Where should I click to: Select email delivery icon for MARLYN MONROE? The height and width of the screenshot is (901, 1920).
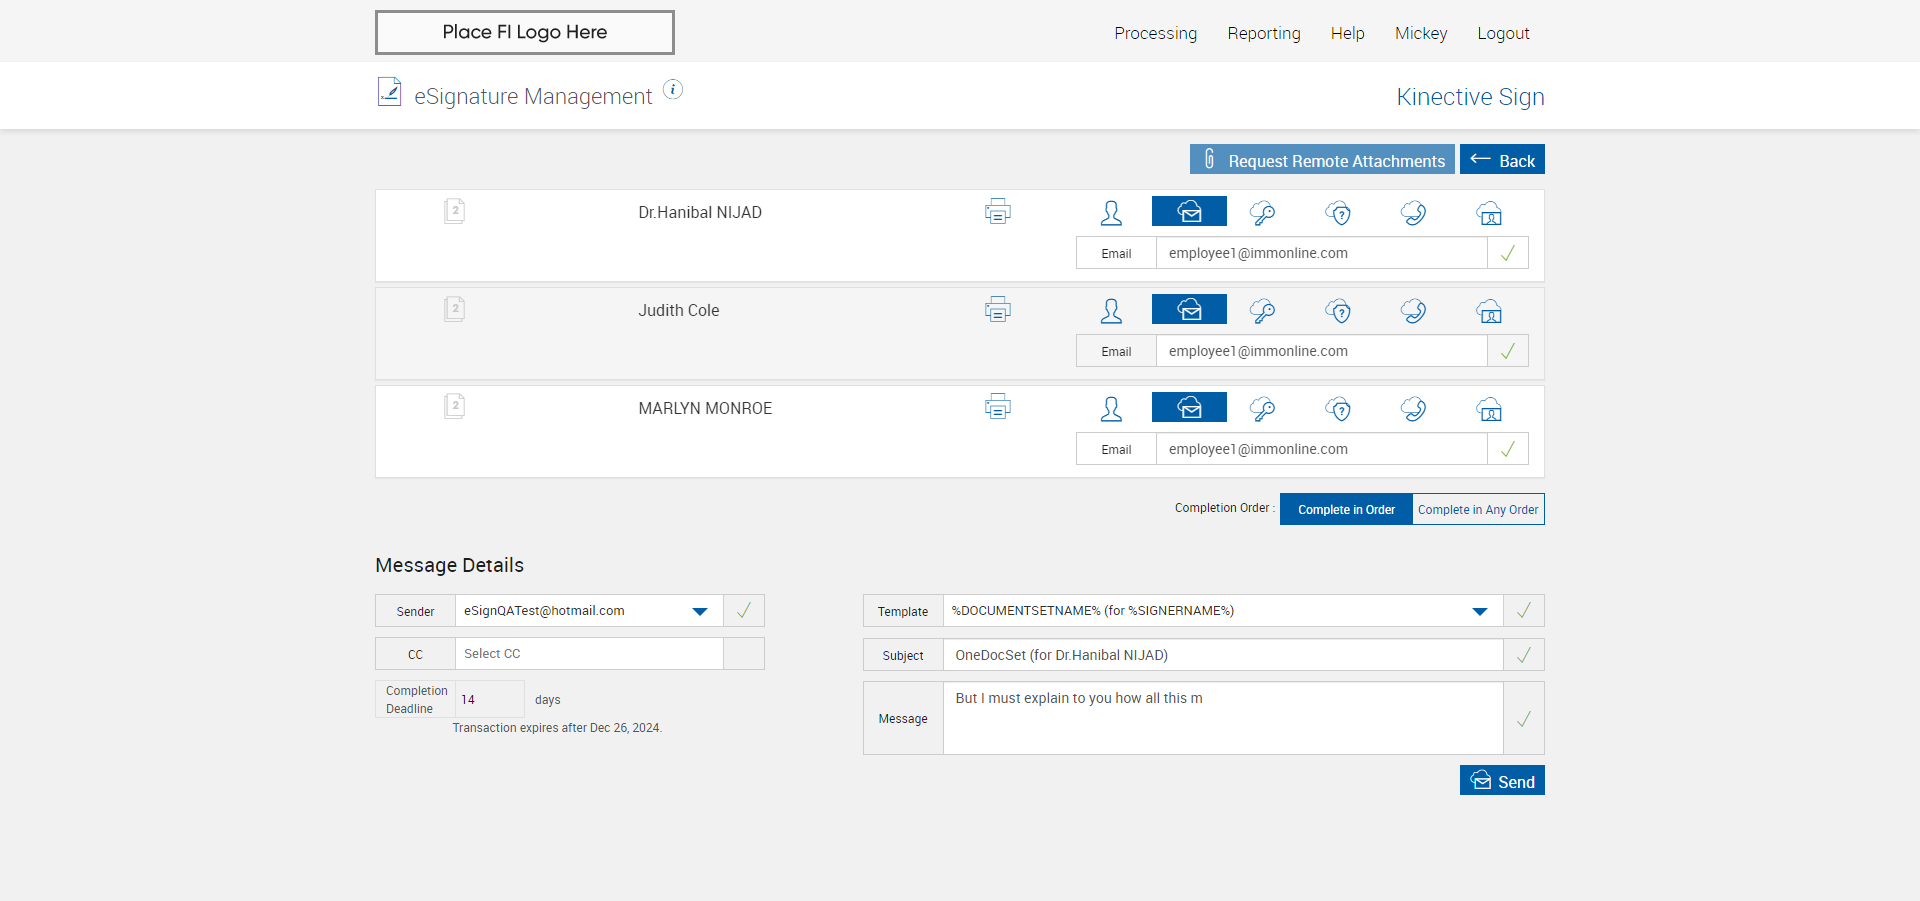[1189, 408]
